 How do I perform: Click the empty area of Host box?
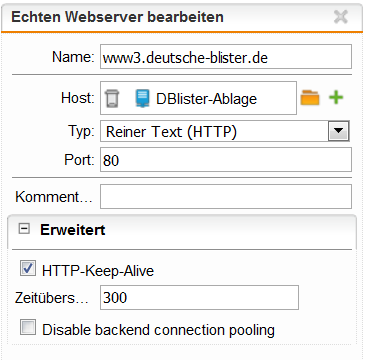coord(277,98)
